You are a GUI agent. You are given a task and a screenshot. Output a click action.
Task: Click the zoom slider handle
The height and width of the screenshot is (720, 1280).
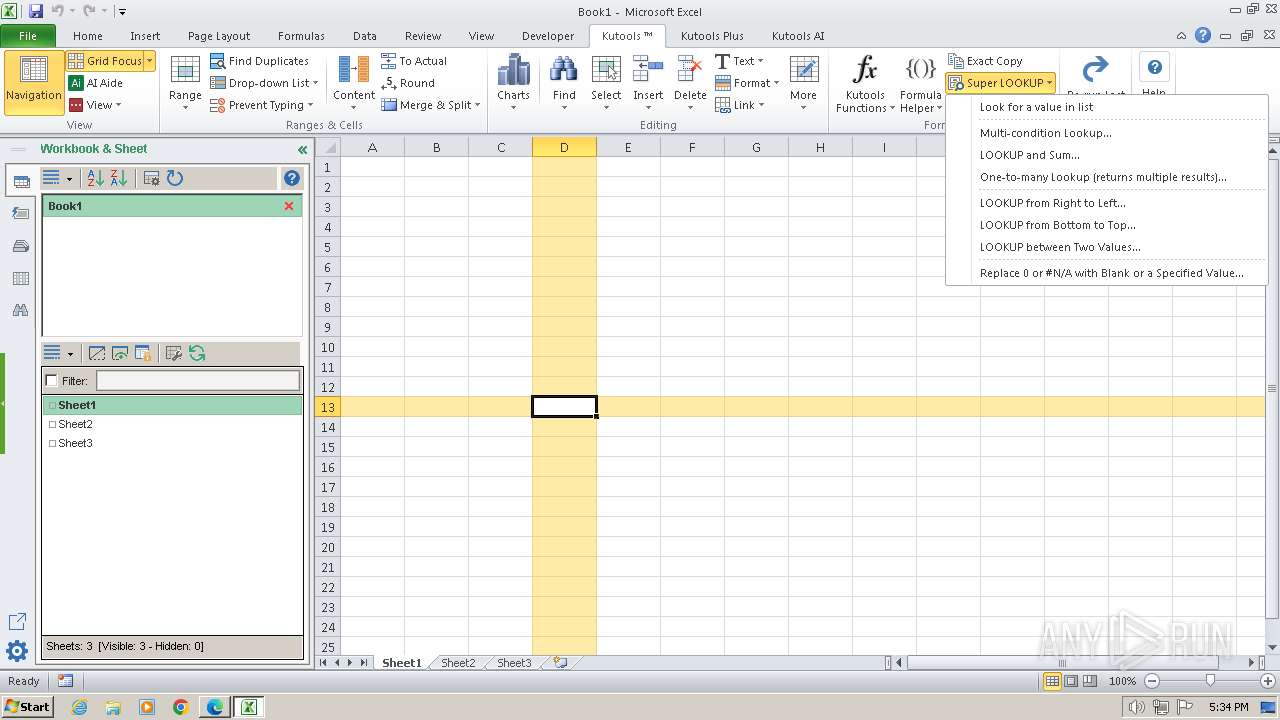point(1210,681)
